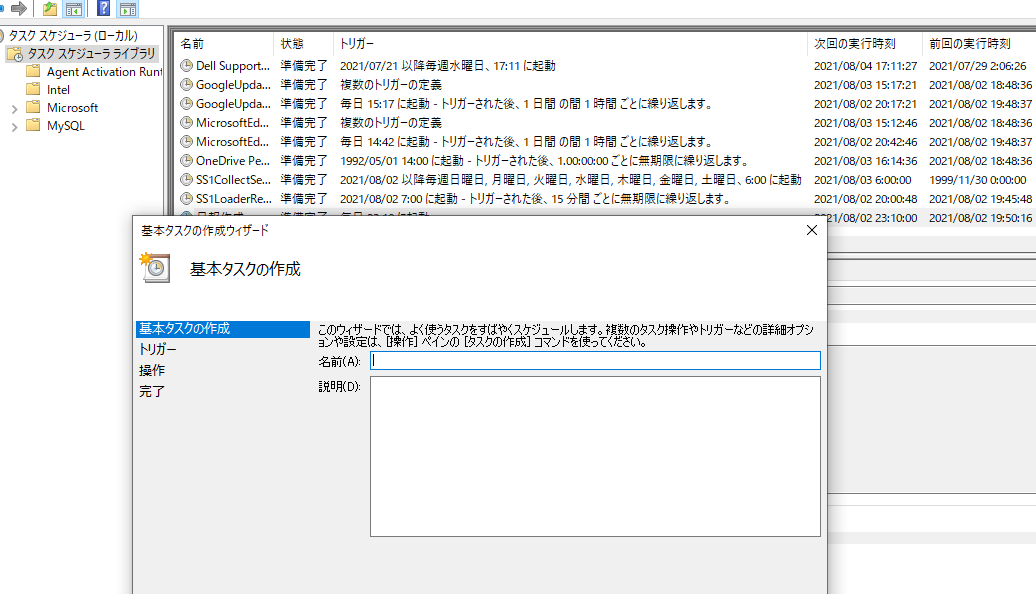Click the Intel folder icon
This screenshot has width=1036, height=594.
33,89
